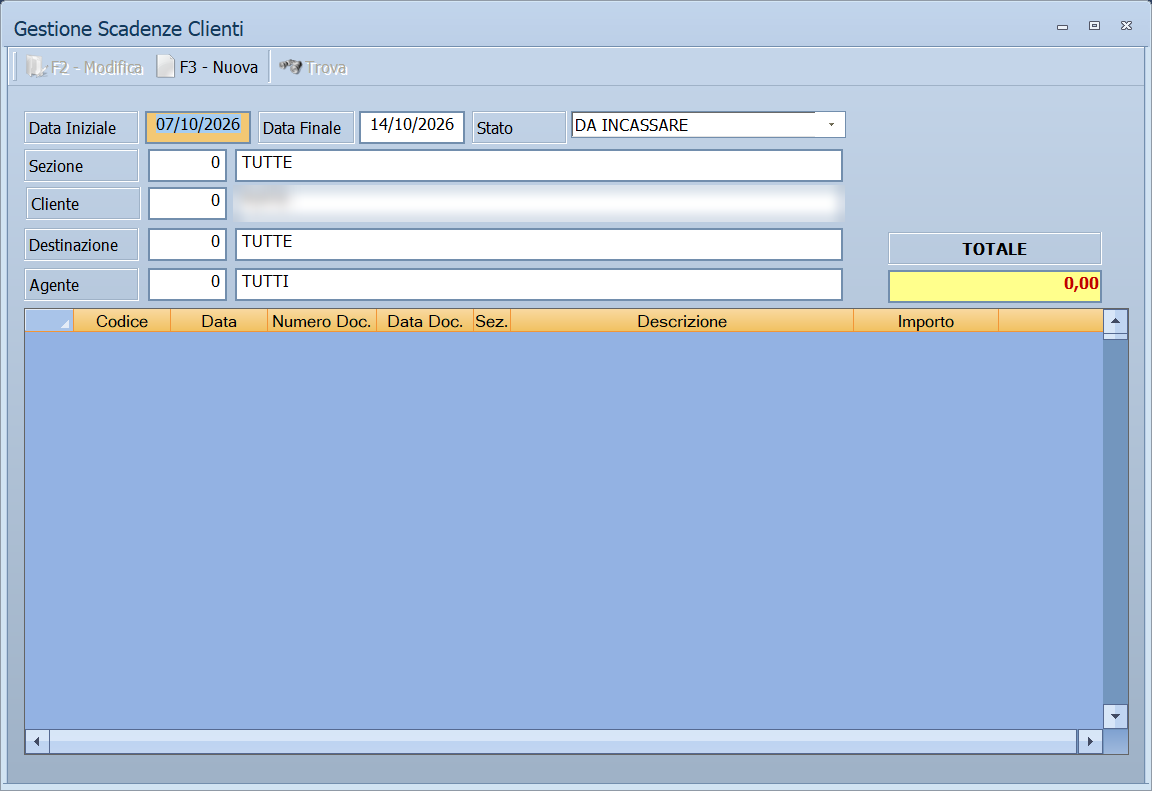
Task: Click the Agente code number field
Action: [187, 284]
